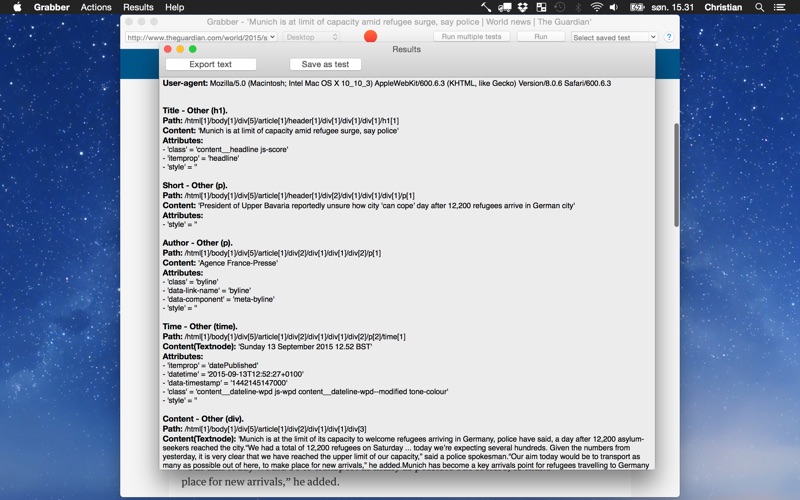Click the Run button

pos(541,37)
